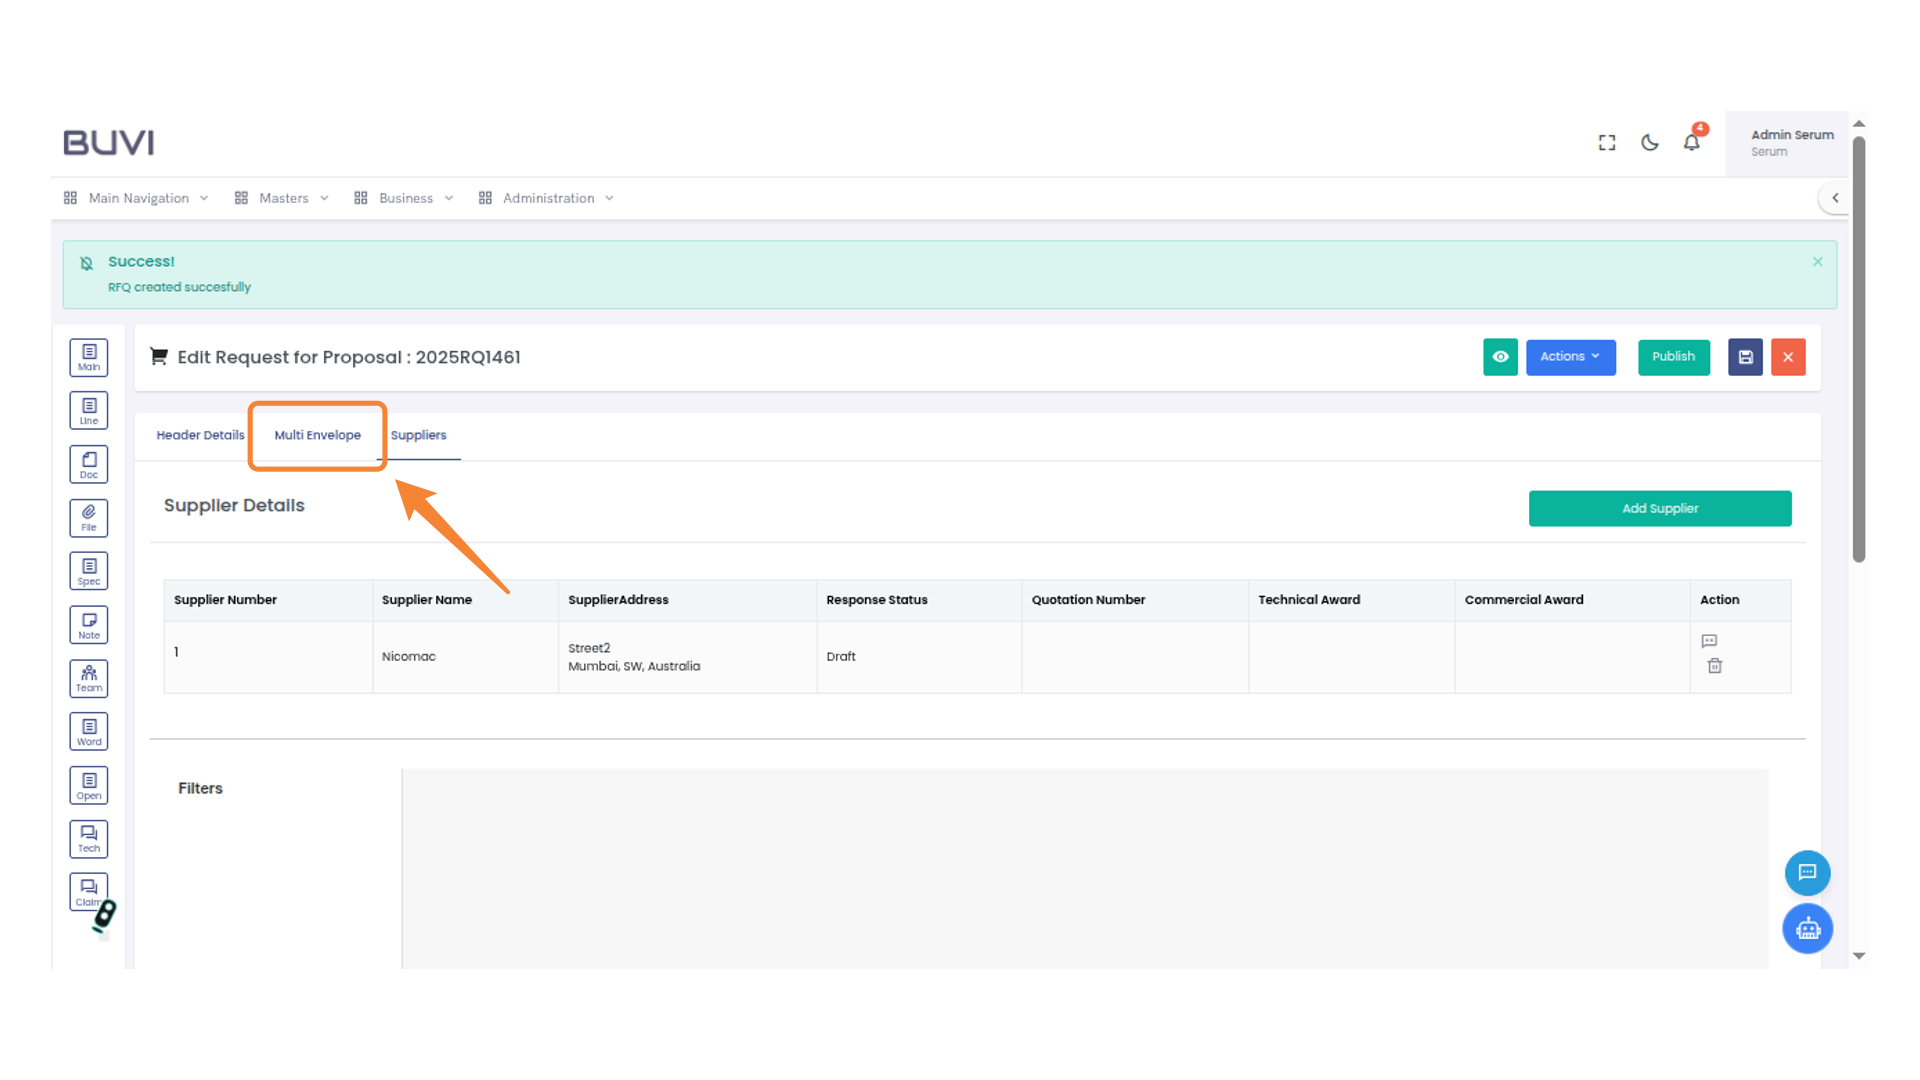
Task: Click the Add Supplier button
Action: 1659,508
